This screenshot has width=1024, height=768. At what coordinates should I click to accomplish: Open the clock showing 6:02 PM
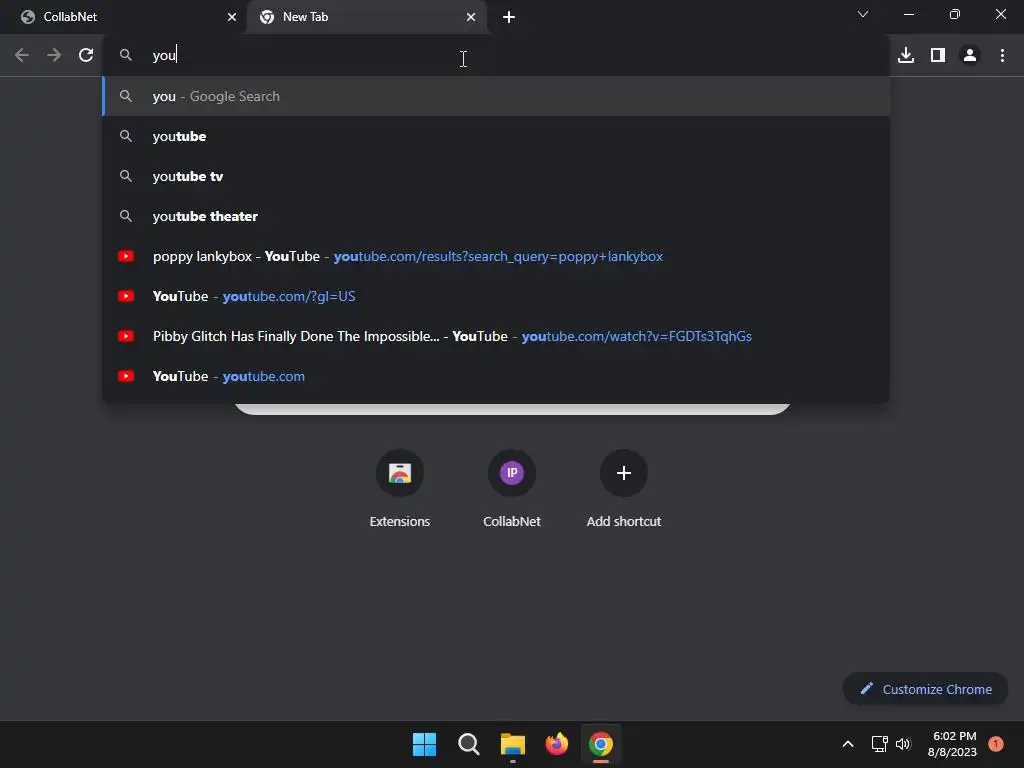pos(953,744)
